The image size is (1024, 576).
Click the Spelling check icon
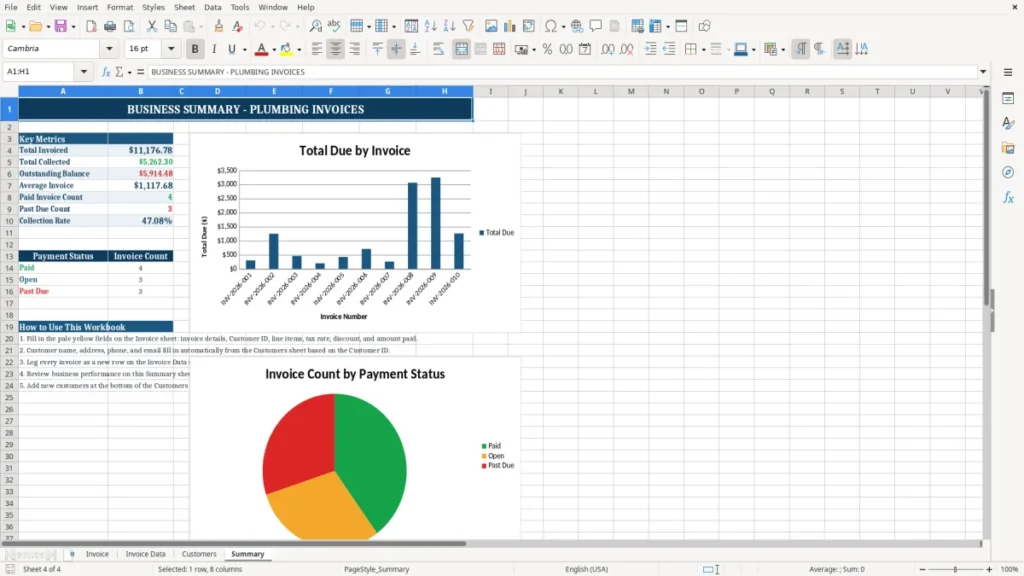334,26
